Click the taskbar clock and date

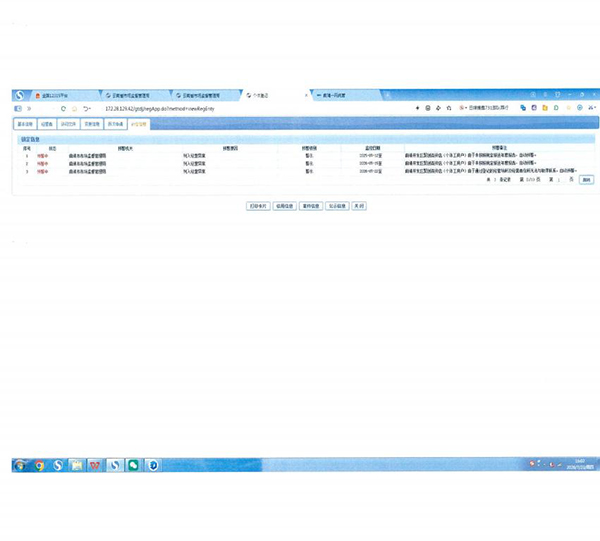click(580, 464)
